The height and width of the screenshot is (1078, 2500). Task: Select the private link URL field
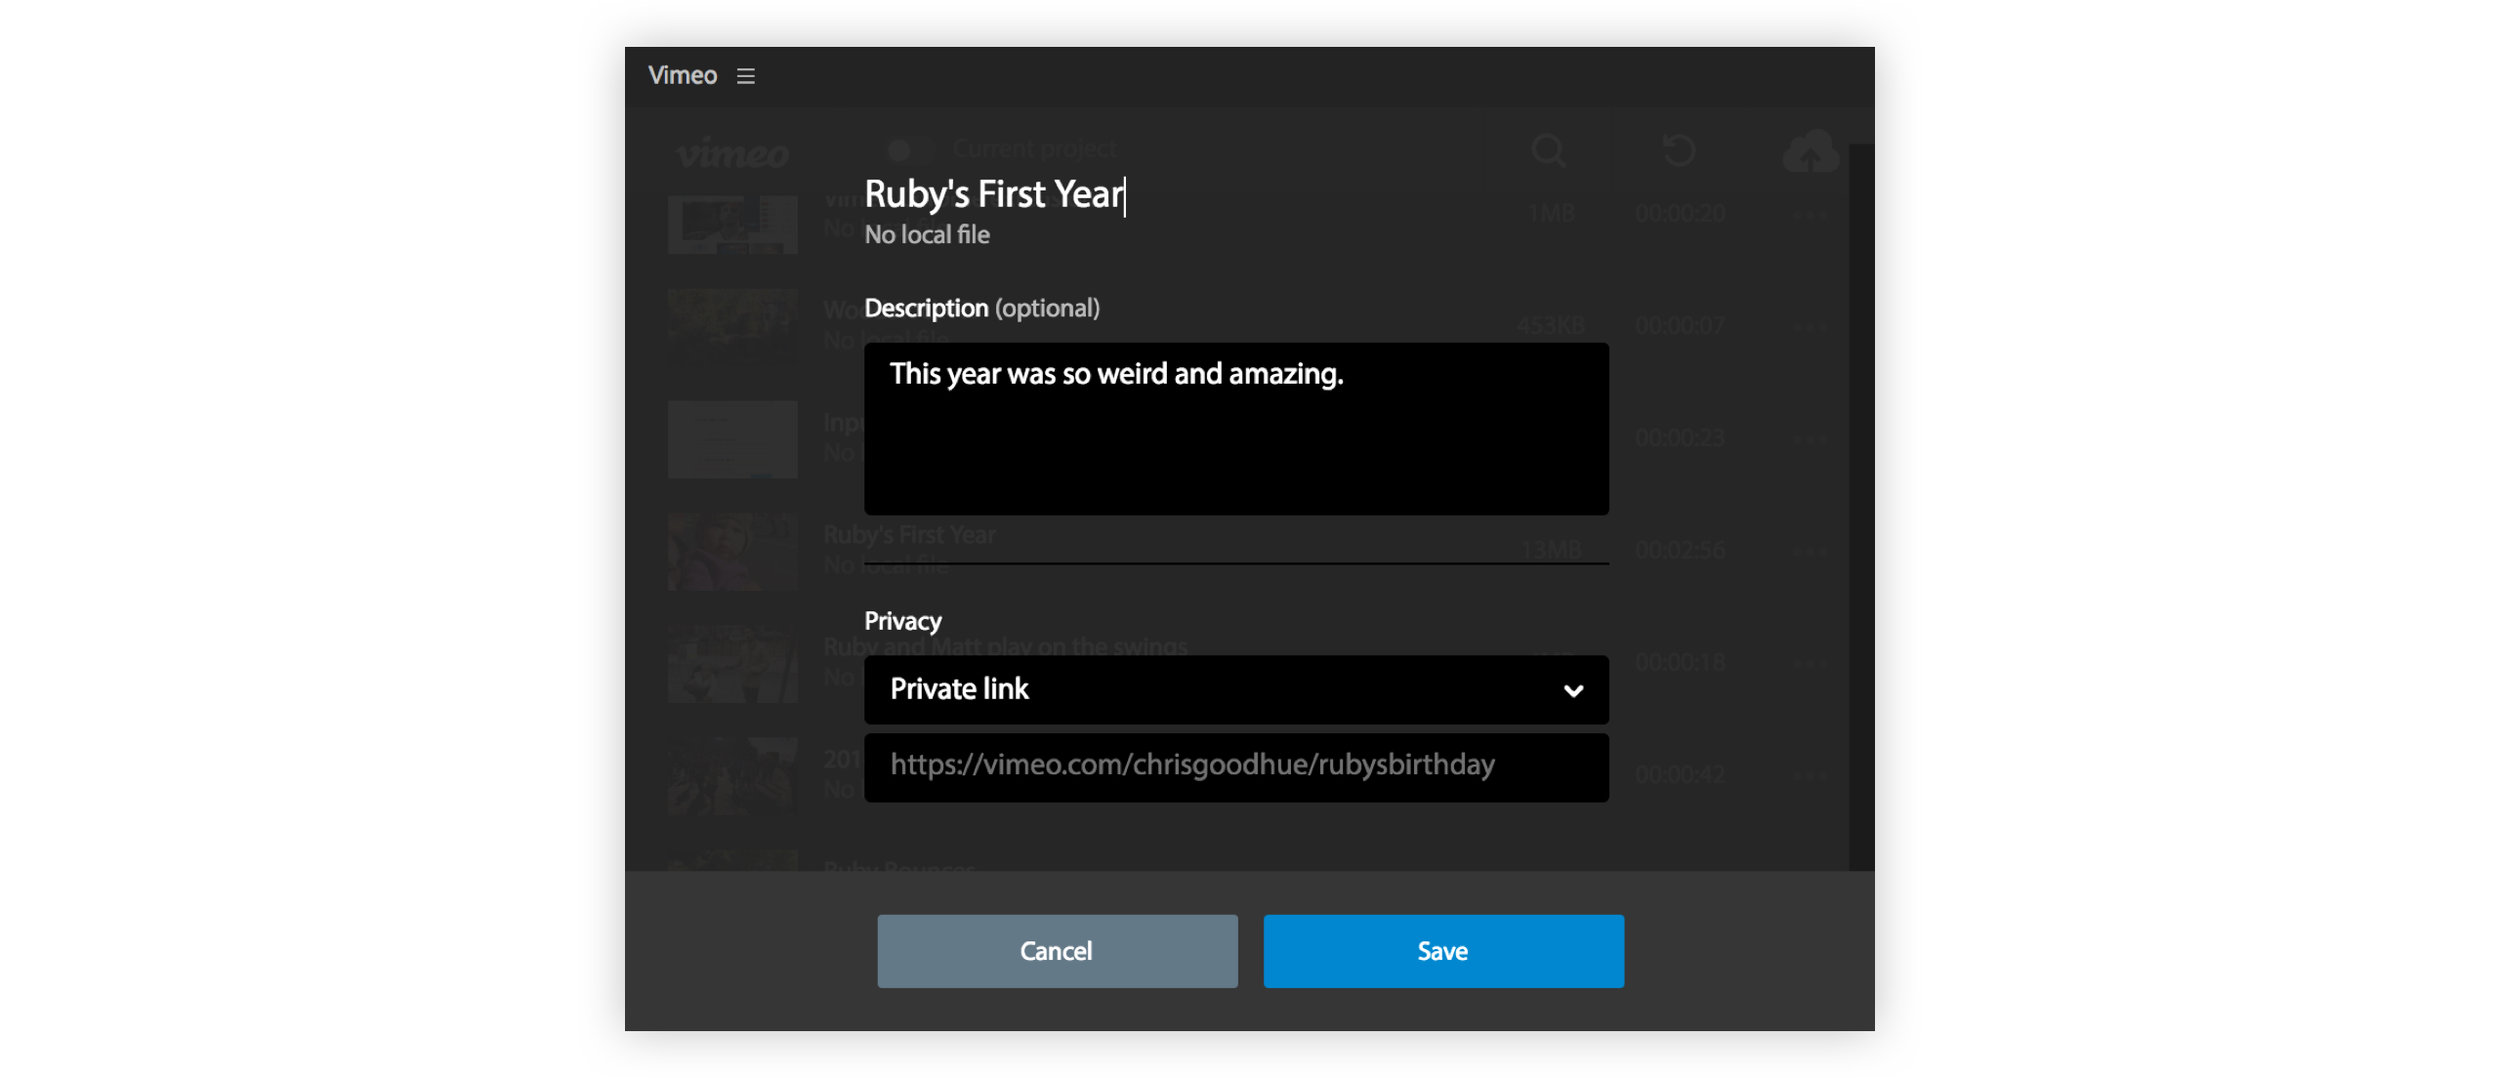(1236, 768)
